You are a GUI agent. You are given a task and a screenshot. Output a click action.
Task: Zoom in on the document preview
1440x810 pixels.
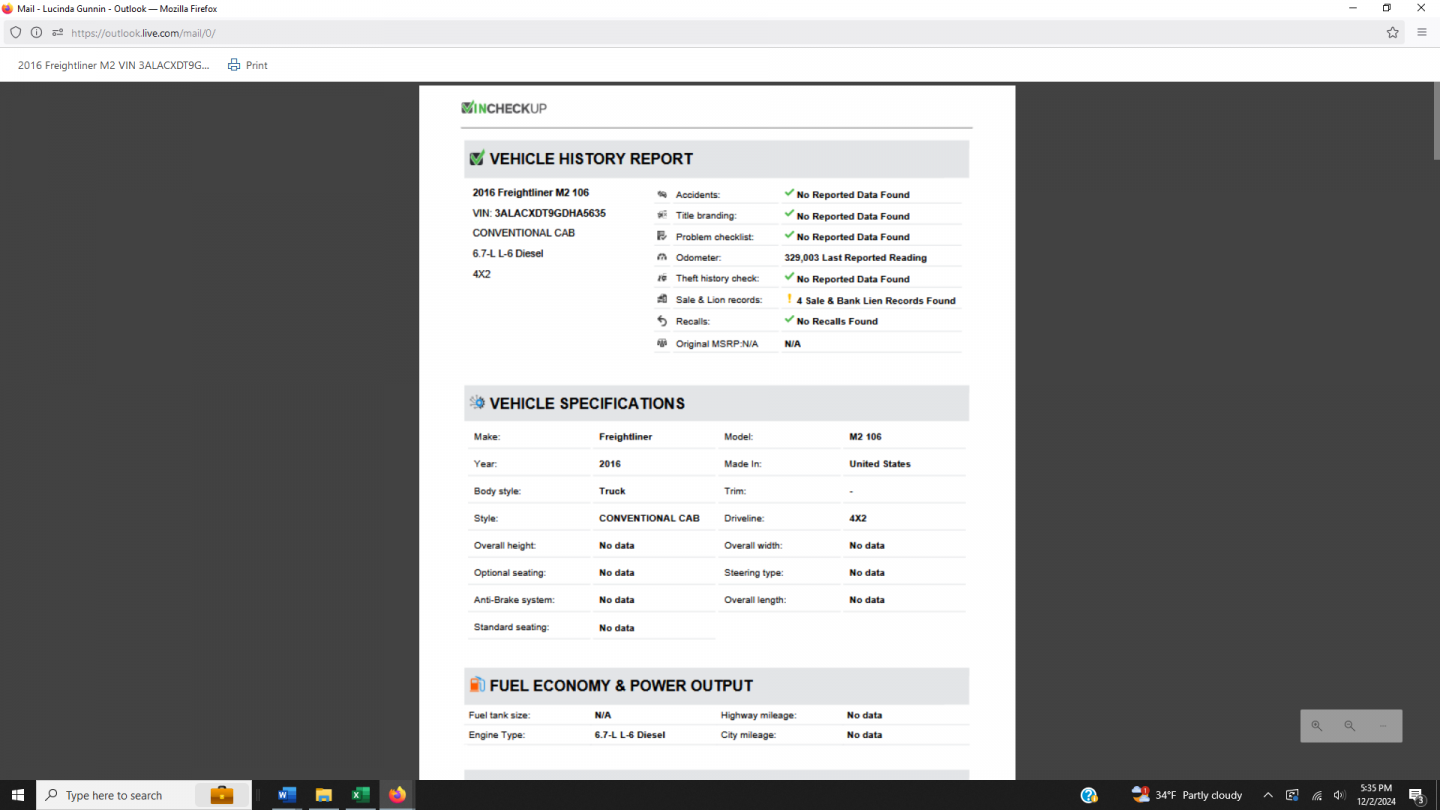click(x=1317, y=726)
